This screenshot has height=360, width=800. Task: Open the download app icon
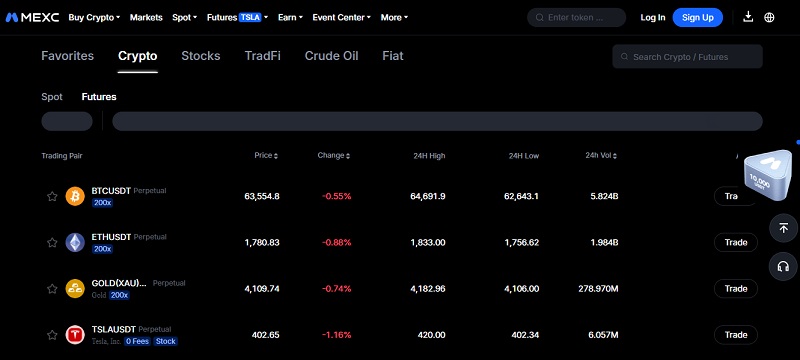point(748,17)
